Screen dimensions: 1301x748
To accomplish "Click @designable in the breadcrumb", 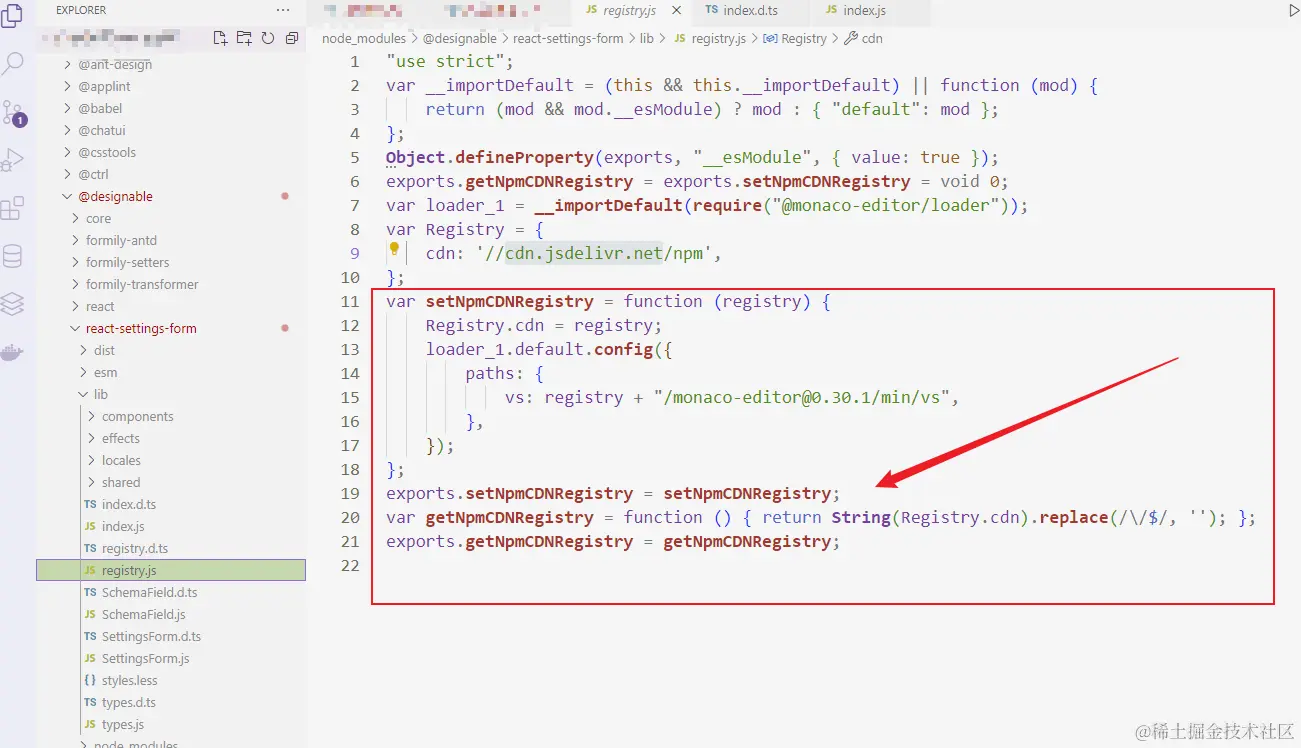I will pos(461,38).
